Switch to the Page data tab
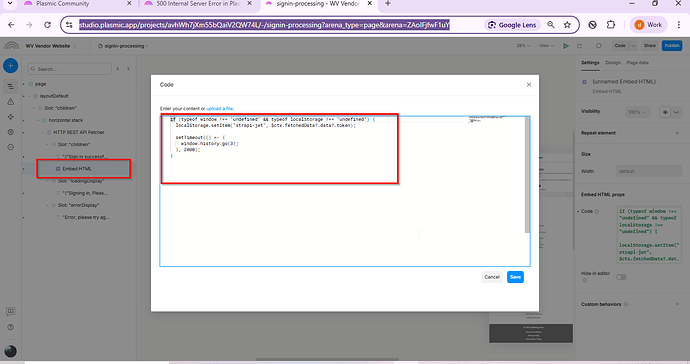Screen dimensions: 690x364 638,63
